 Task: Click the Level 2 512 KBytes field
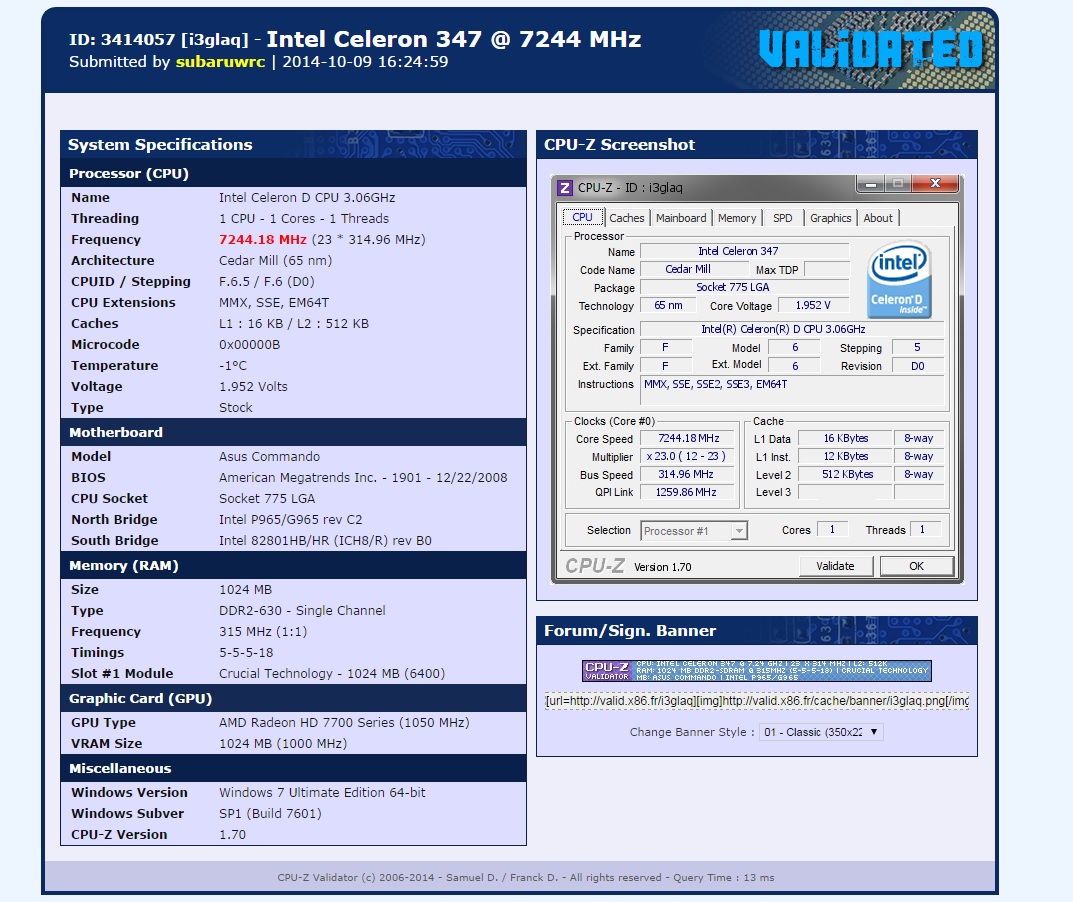coord(846,474)
